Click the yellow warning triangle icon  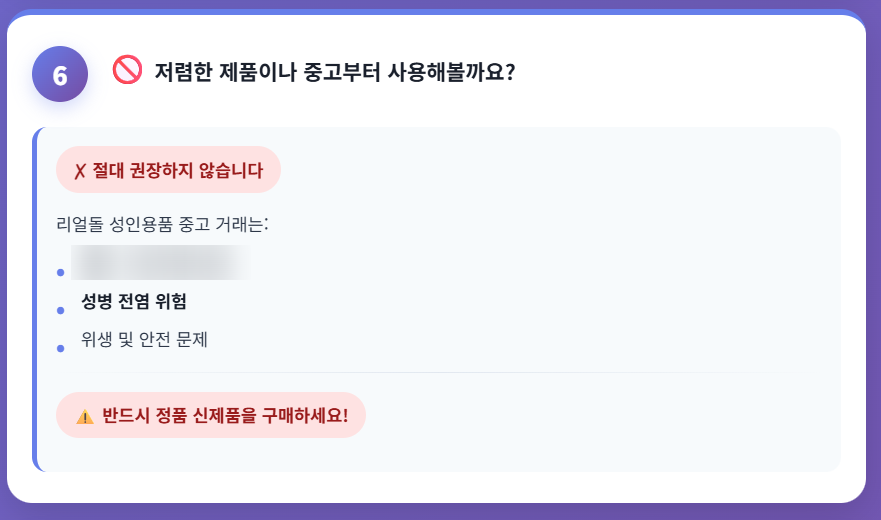[85, 416]
